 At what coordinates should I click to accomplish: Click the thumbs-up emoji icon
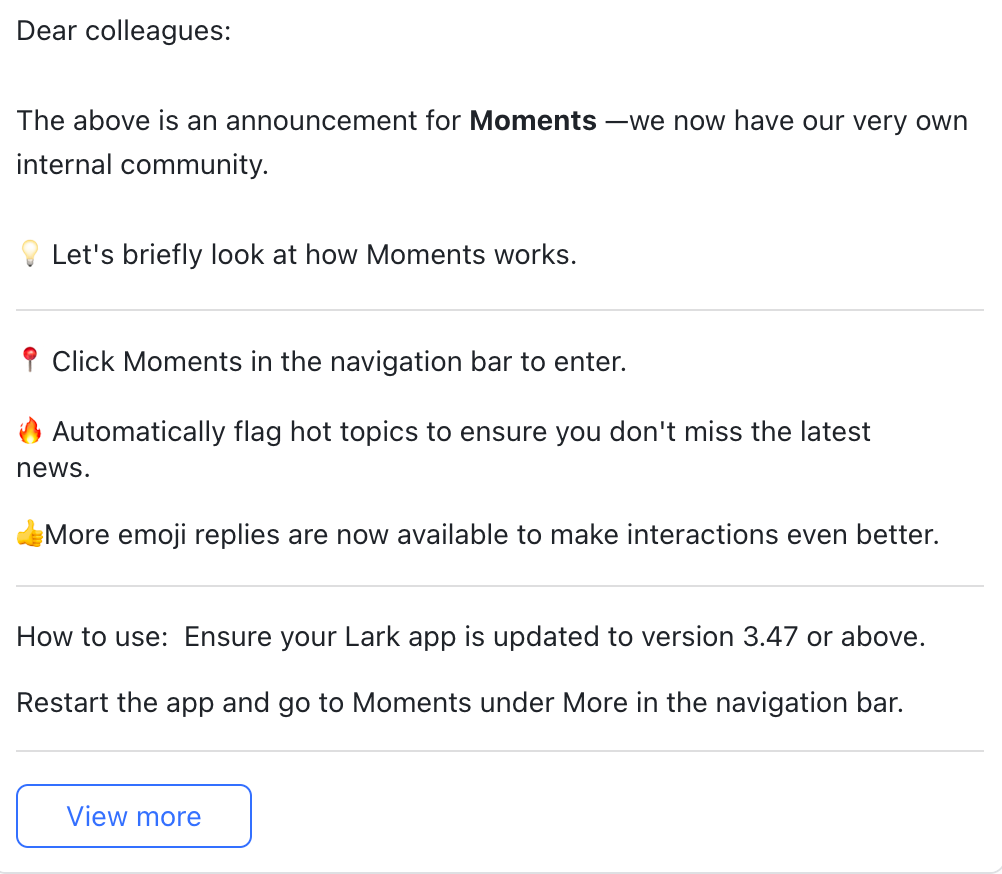pos(27,534)
